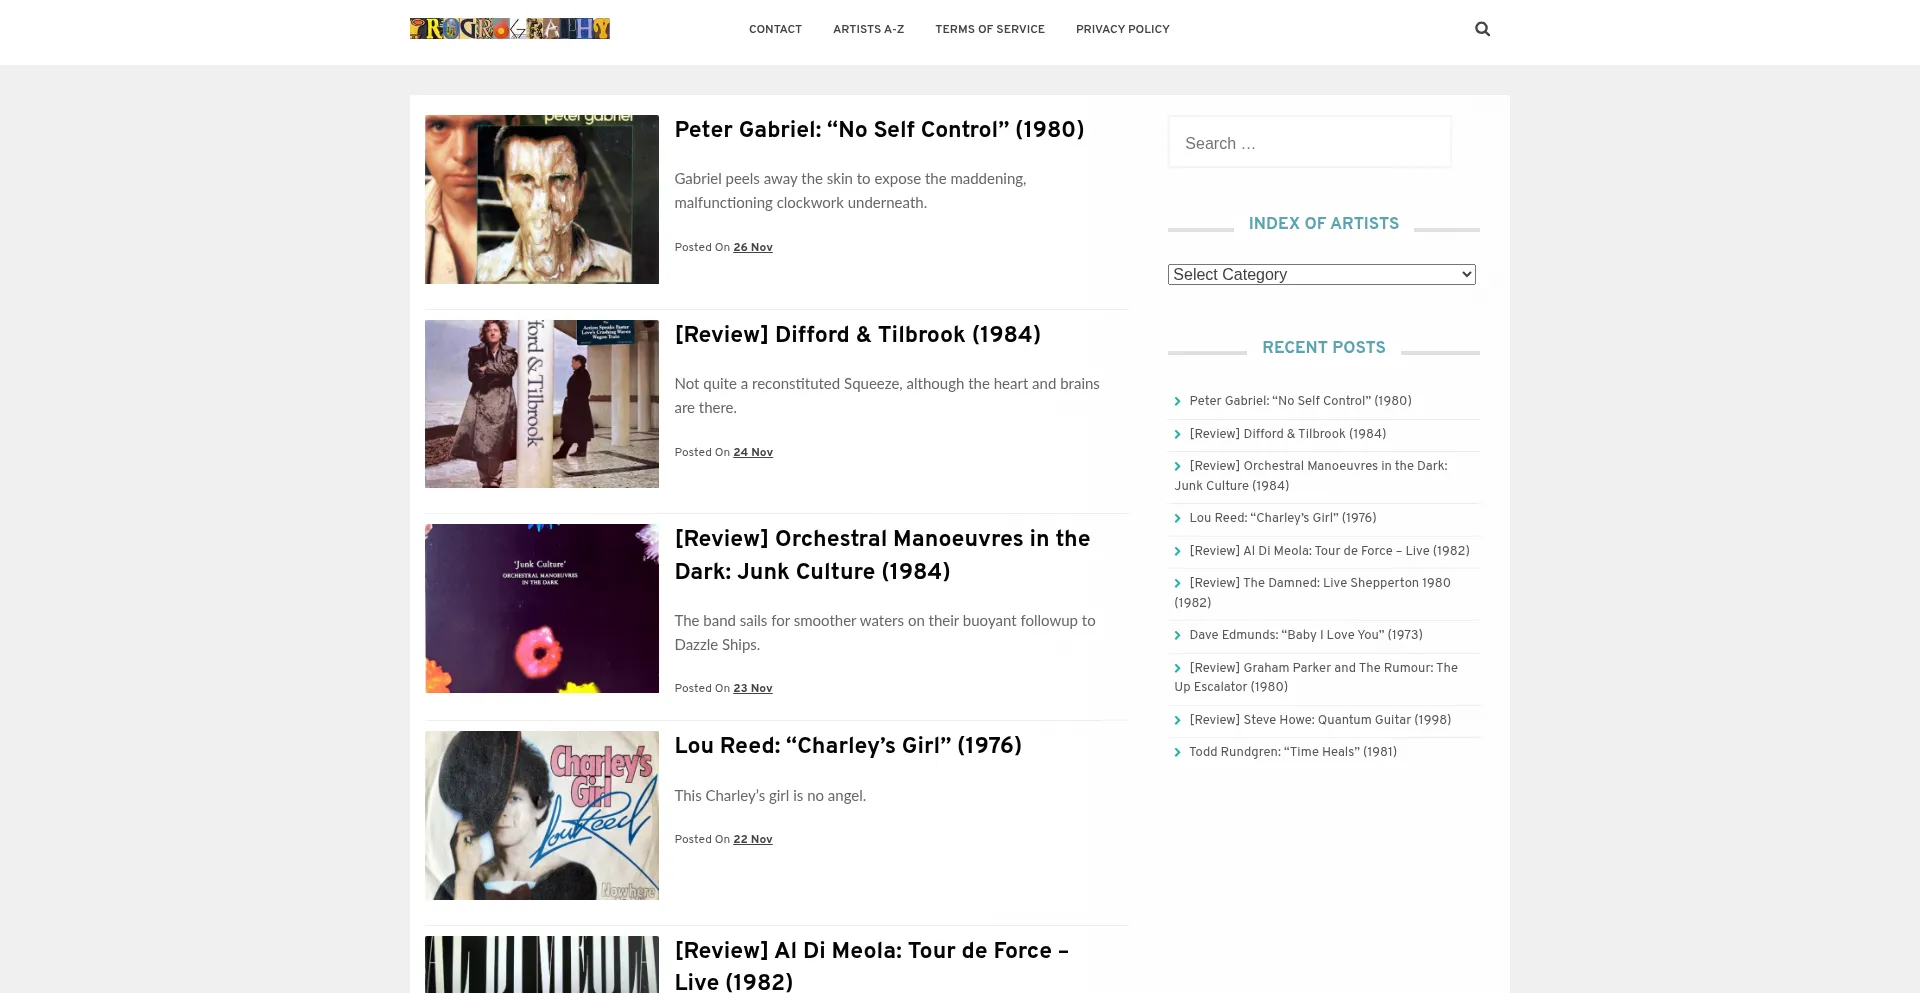Open Steve Howe Quantum Guitar recent post
The image size is (1920, 993).
pos(1319,720)
